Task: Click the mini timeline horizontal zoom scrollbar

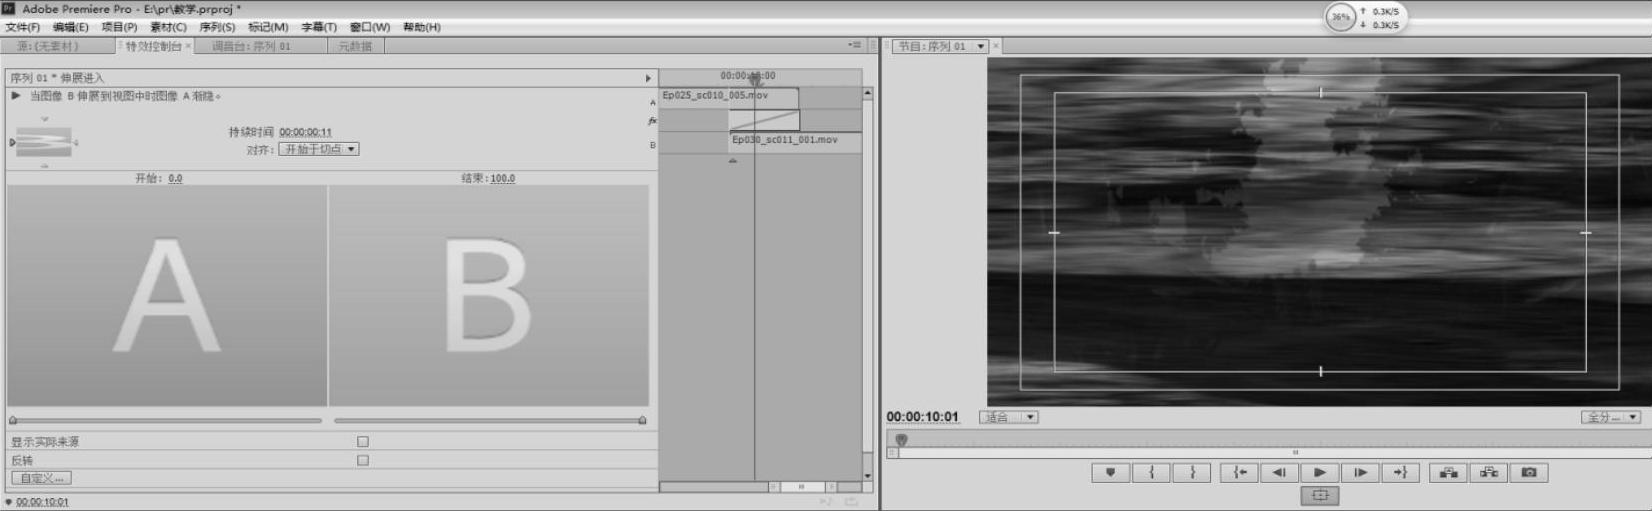Action: [x=802, y=487]
